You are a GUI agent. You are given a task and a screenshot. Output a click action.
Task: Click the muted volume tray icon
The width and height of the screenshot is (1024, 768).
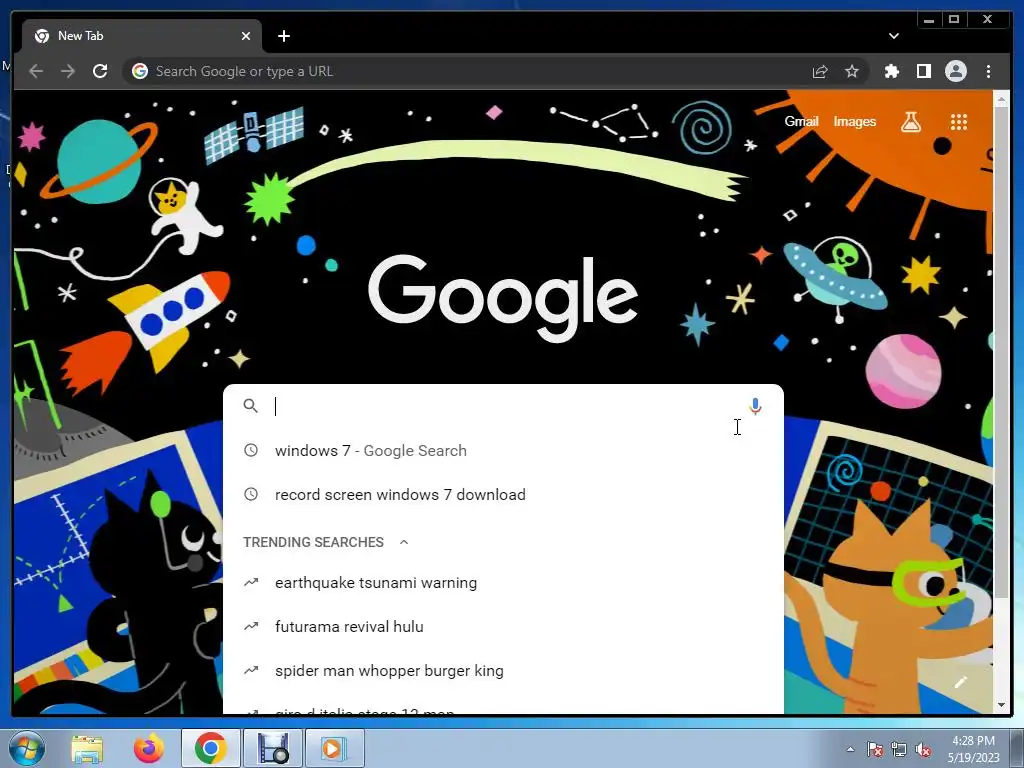tap(923, 750)
